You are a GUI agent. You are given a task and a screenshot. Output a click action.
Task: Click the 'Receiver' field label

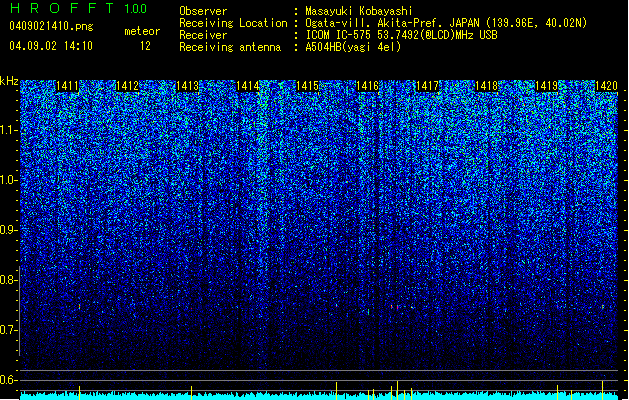pyautogui.click(x=203, y=35)
